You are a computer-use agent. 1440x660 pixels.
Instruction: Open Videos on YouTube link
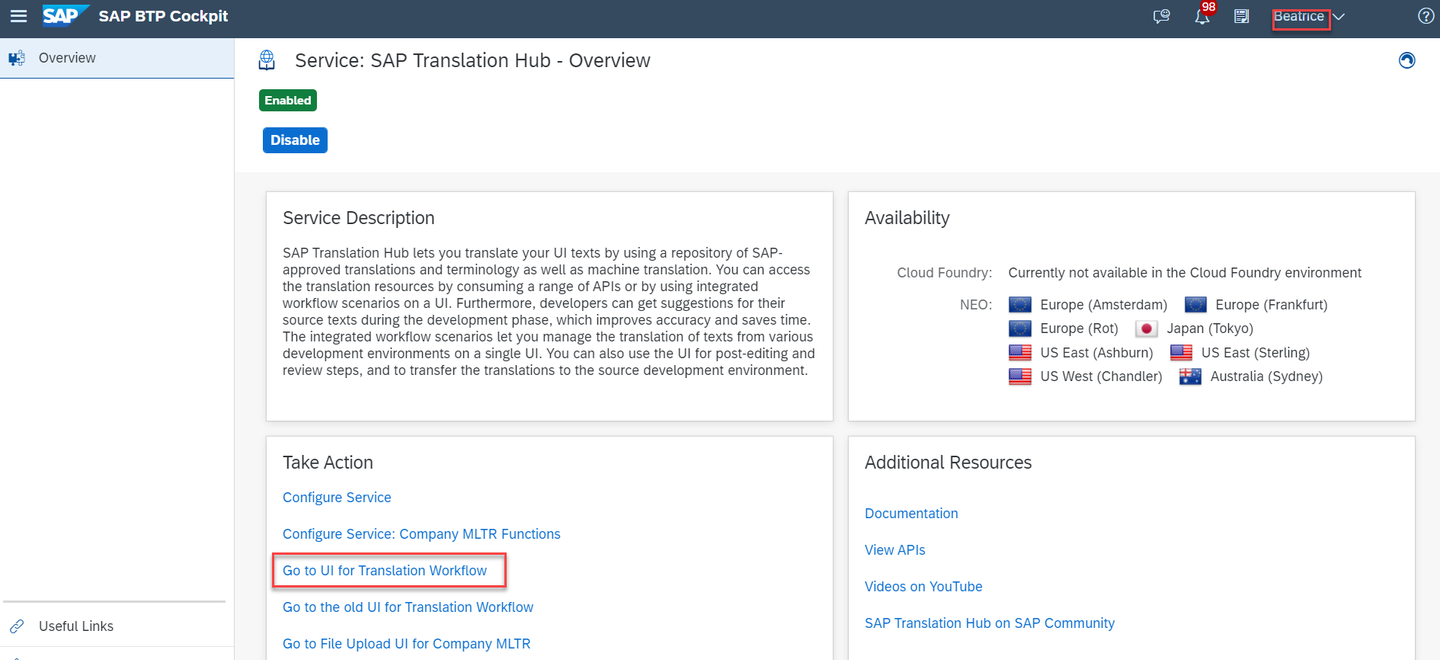coord(924,586)
